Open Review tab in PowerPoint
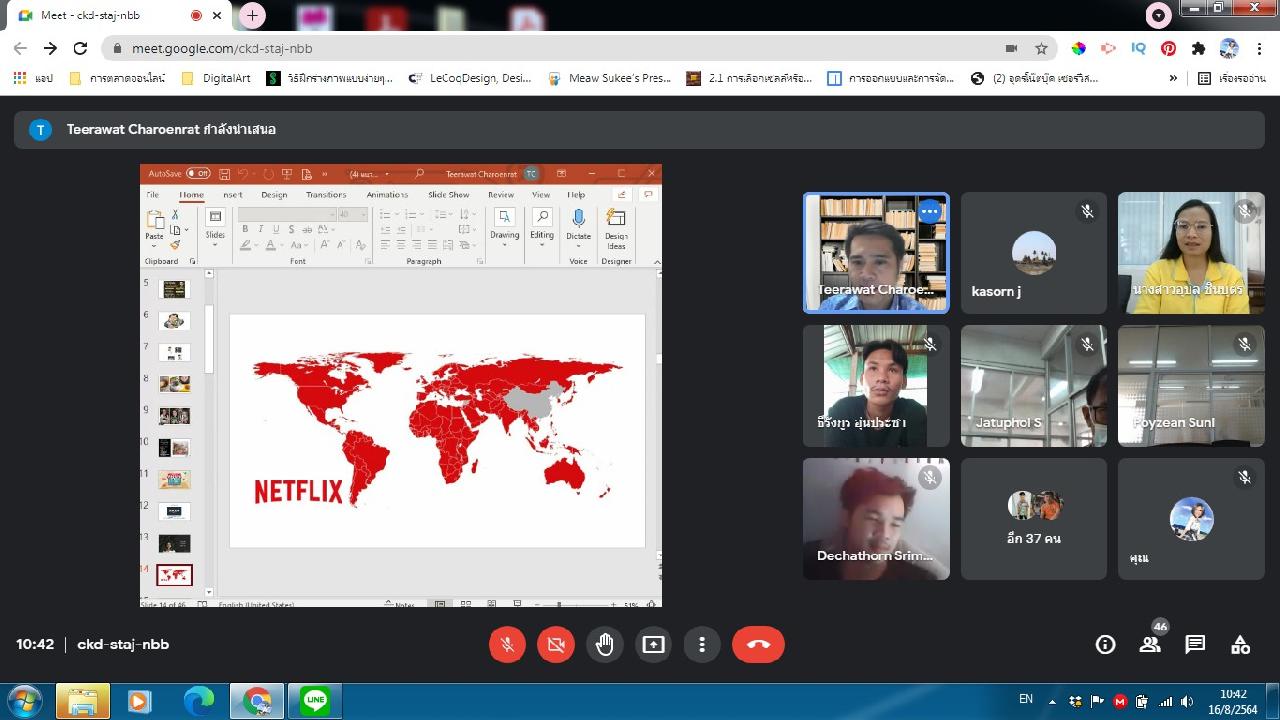 pyautogui.click(x=501, y=195)
